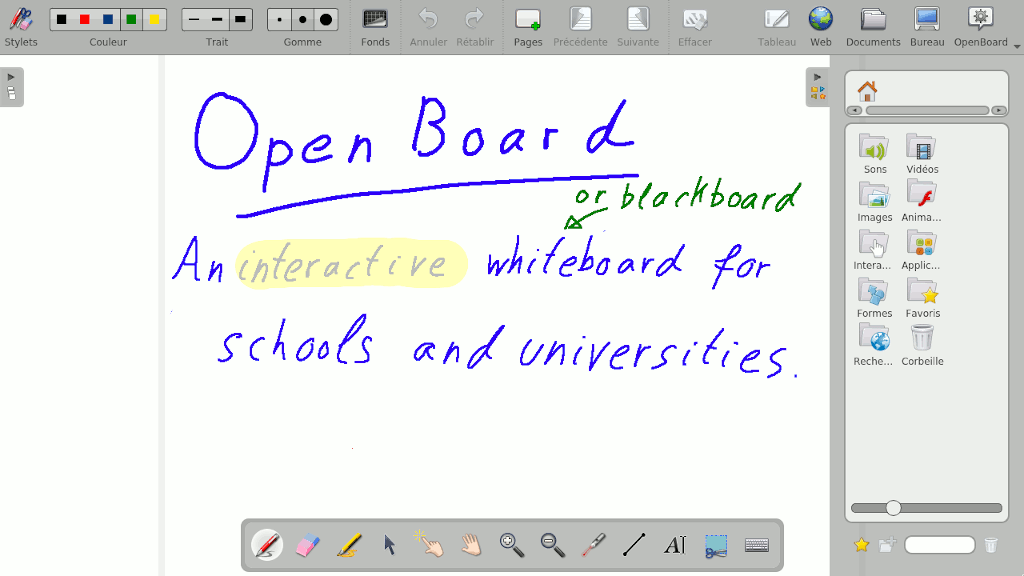The height and width of the screenshot is (576, 1024).
Task: Show the Bureau desktop mode
Action: pos(927,26)
